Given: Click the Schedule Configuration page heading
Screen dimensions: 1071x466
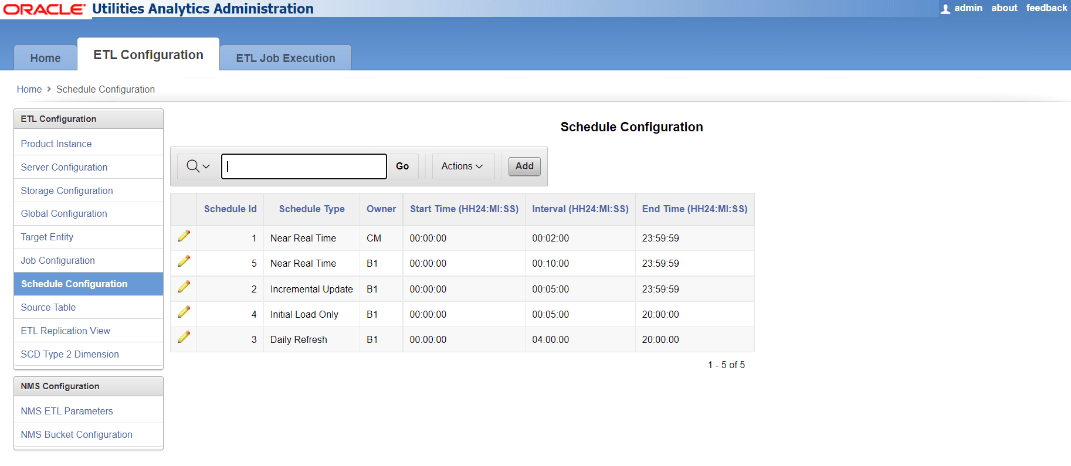Looking at the screenshot, I should click(632, 127).
